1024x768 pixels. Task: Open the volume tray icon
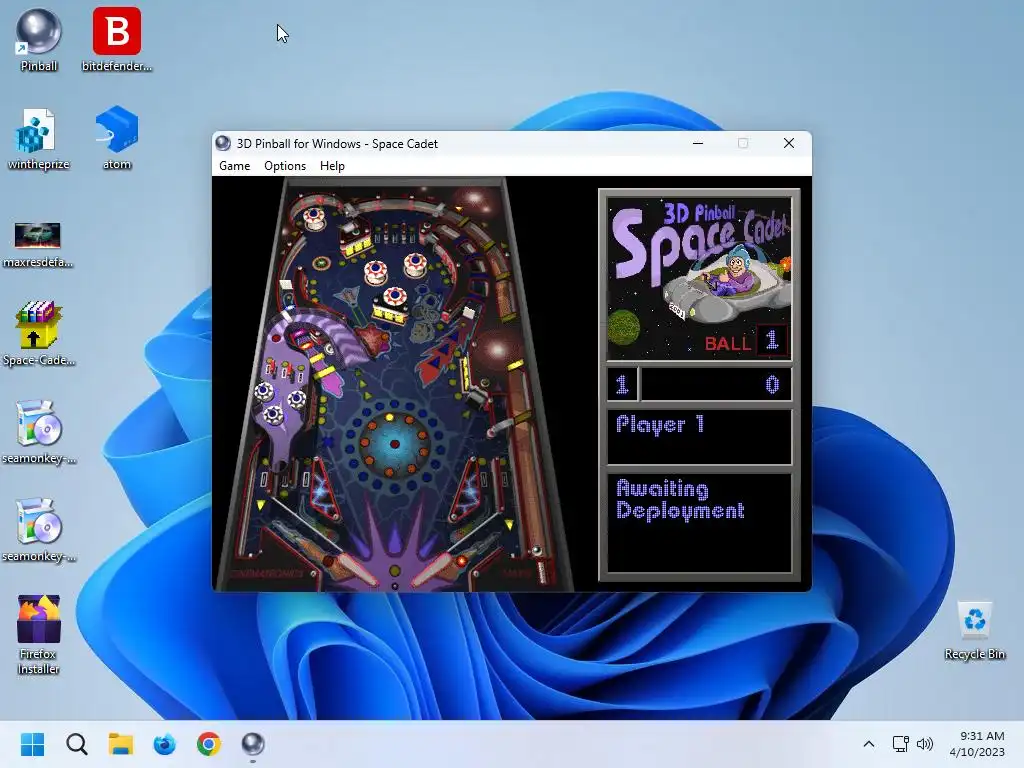[x=925, y=744]
